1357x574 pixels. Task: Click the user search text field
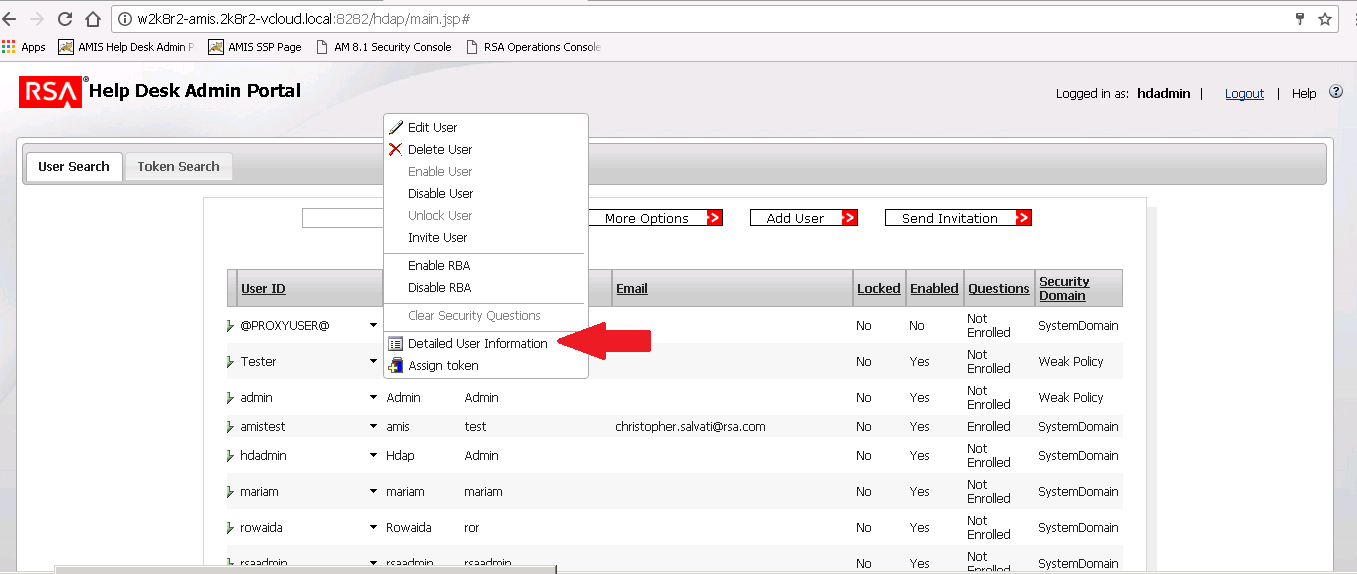click(x=343, y=218)
